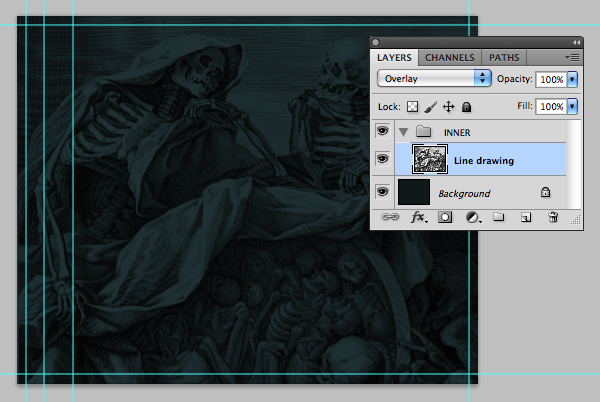Toggle lock image pixels brush icon

click(x=430, y=107)
